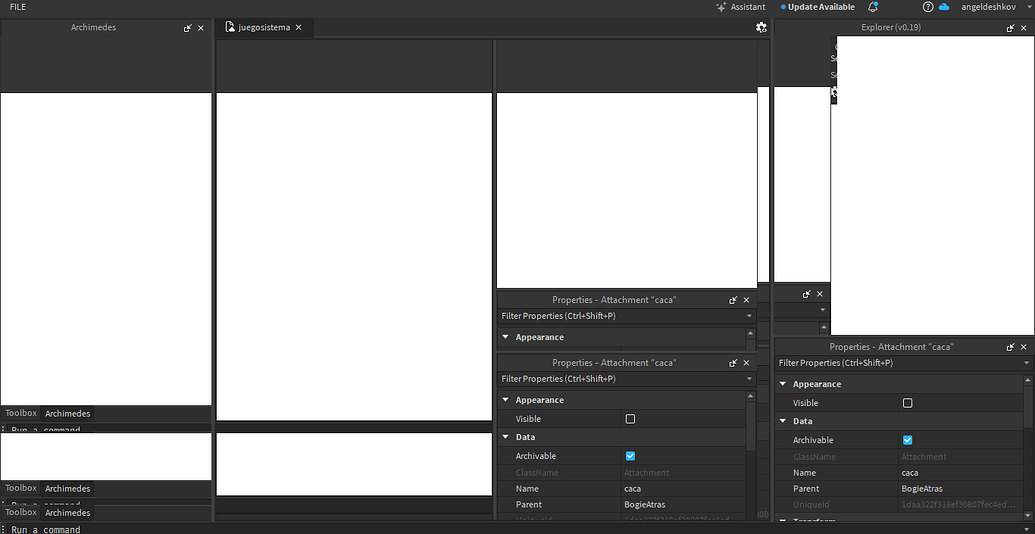Screen dimensions: 1035x534
Task: Pop out the Properties panel below Explorer
Action: click(1011, 347)
